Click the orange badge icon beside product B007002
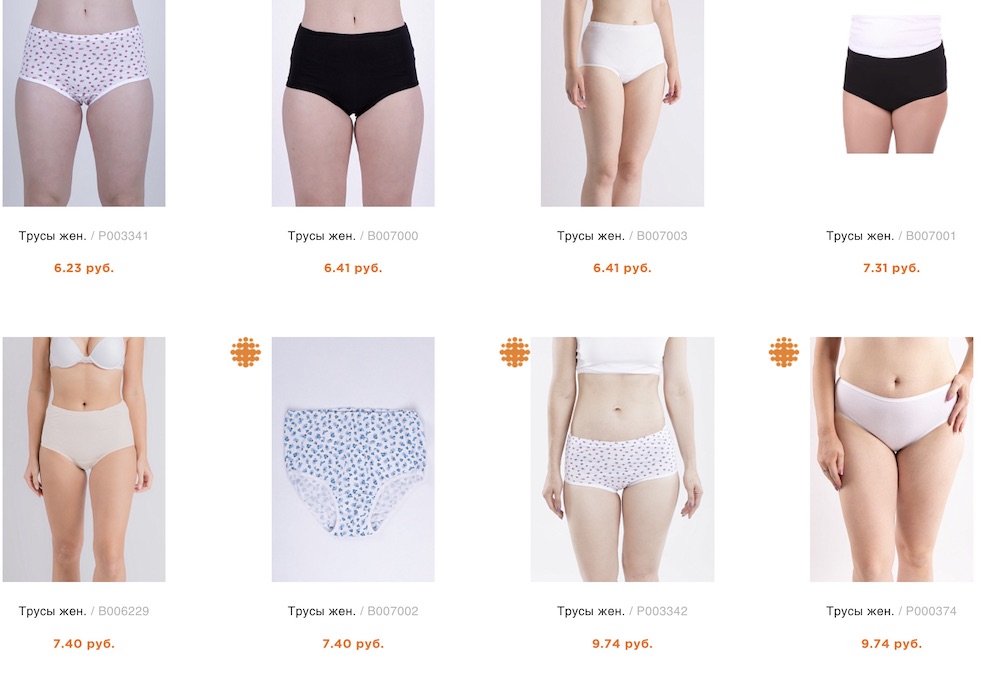Screen dimensions: 1000x677 (x=246, y=352)
